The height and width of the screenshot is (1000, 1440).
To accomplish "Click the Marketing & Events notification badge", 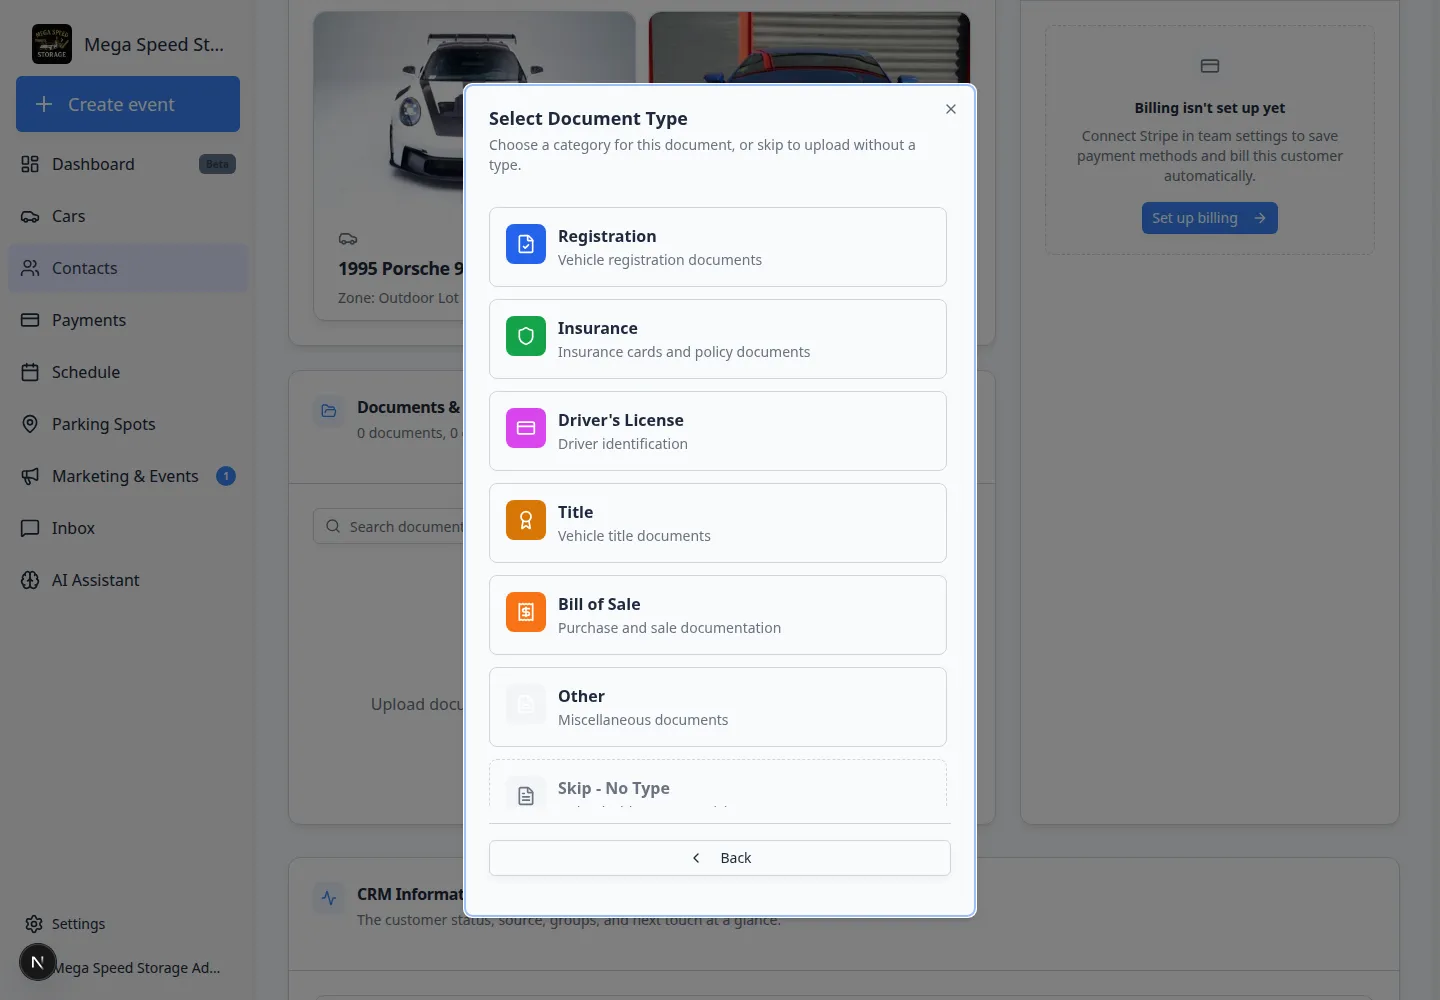I will coord(226,476).
